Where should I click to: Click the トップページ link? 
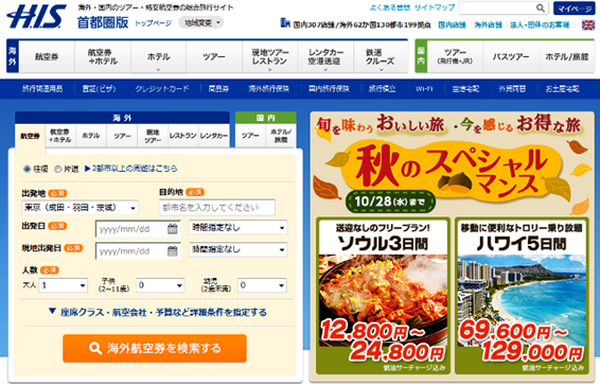(153, 23)
